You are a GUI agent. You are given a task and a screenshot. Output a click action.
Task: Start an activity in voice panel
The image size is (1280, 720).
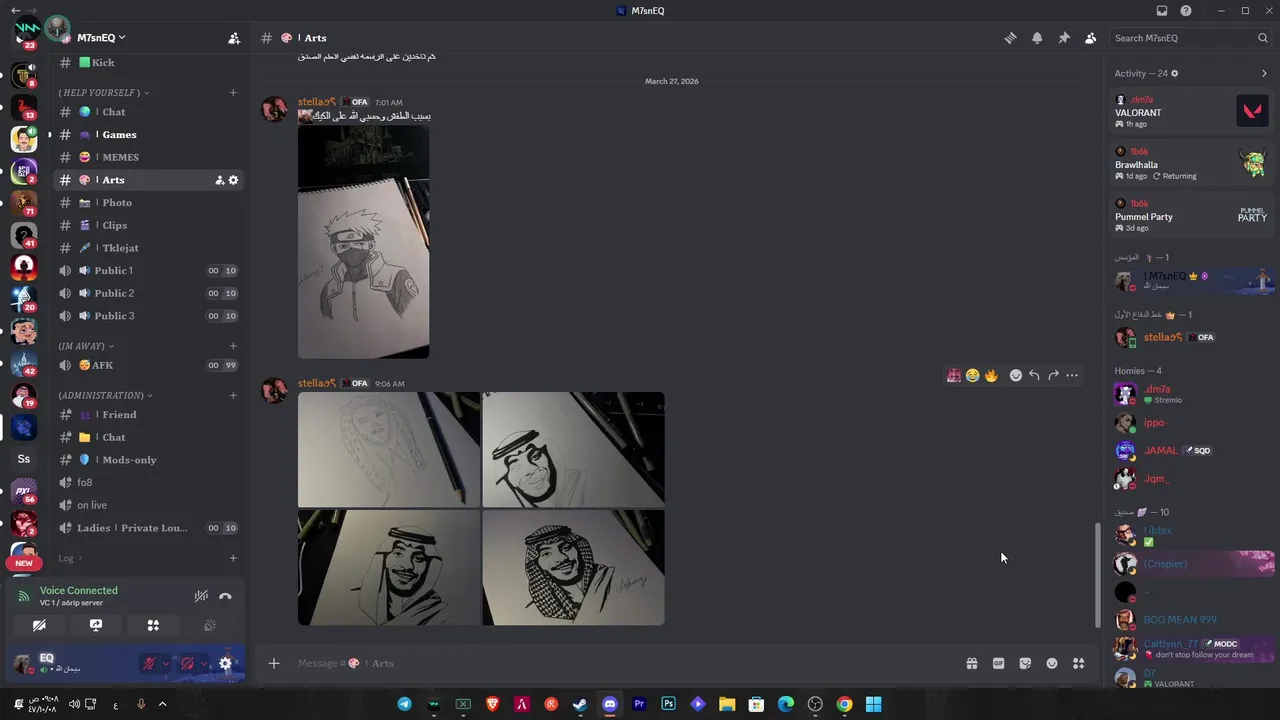[153, 626]
